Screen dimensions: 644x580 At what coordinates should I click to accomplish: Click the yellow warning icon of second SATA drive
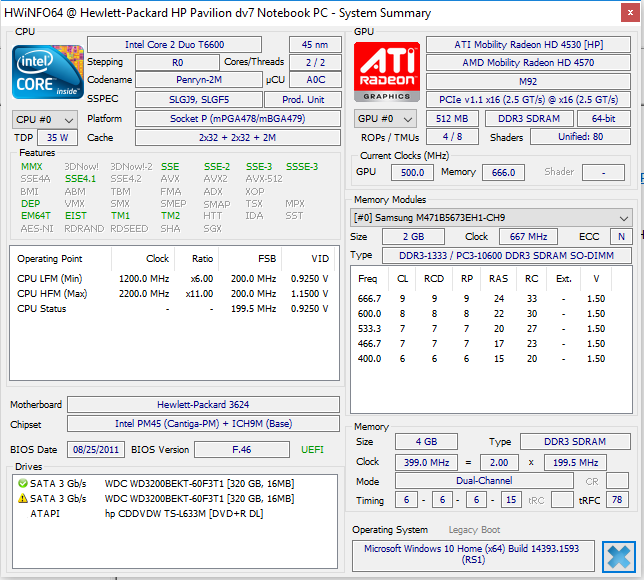(x=23, y=498)
